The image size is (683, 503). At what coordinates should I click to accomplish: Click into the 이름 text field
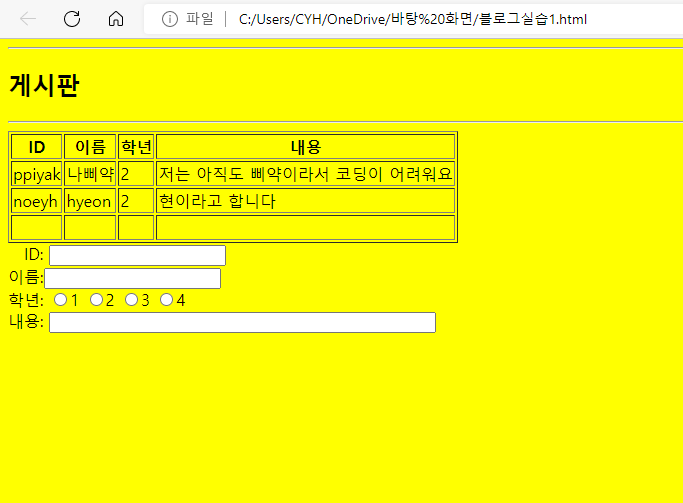pos(132,278)
